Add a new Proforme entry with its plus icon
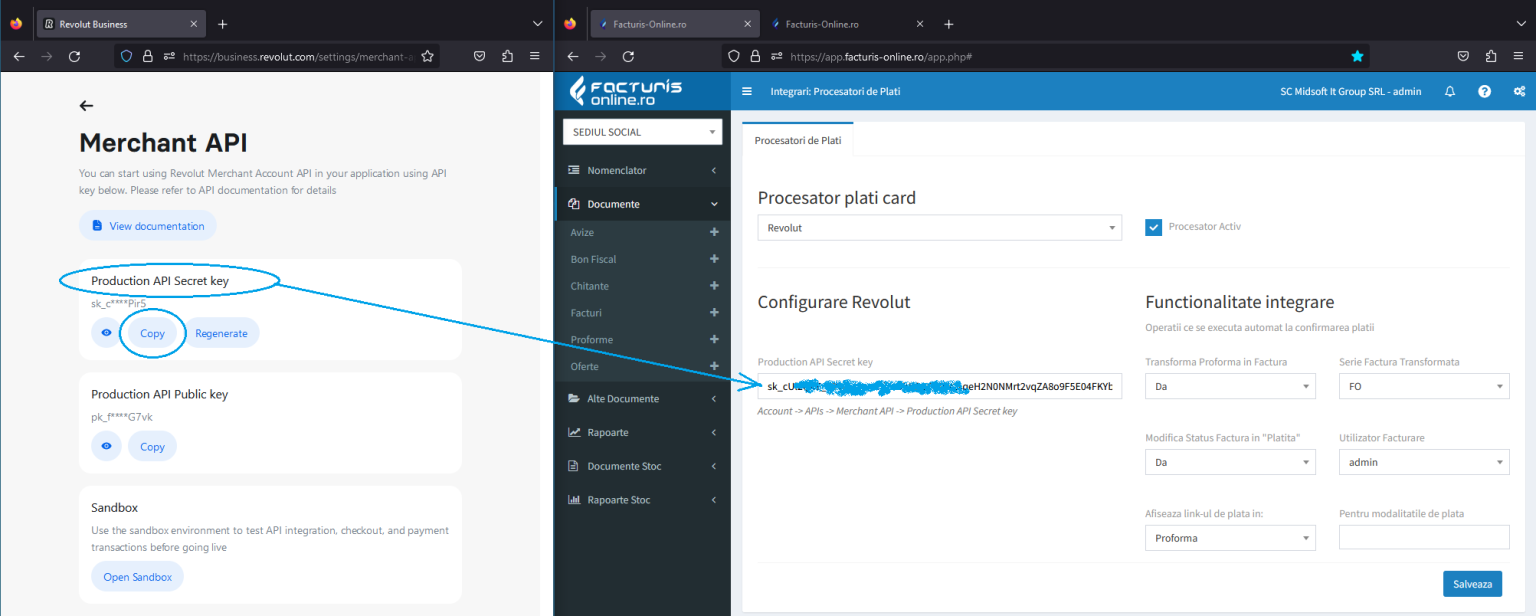 (714, 340)
